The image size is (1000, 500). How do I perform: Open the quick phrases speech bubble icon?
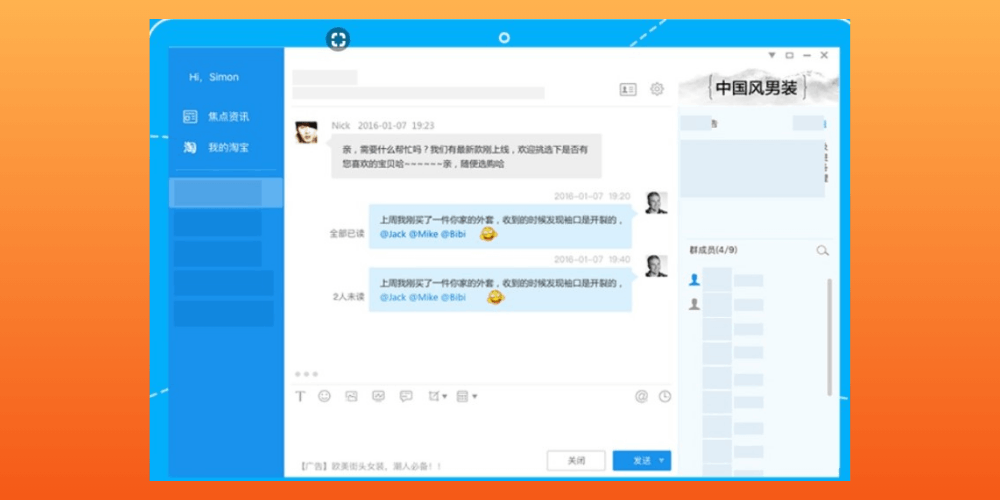406,396
